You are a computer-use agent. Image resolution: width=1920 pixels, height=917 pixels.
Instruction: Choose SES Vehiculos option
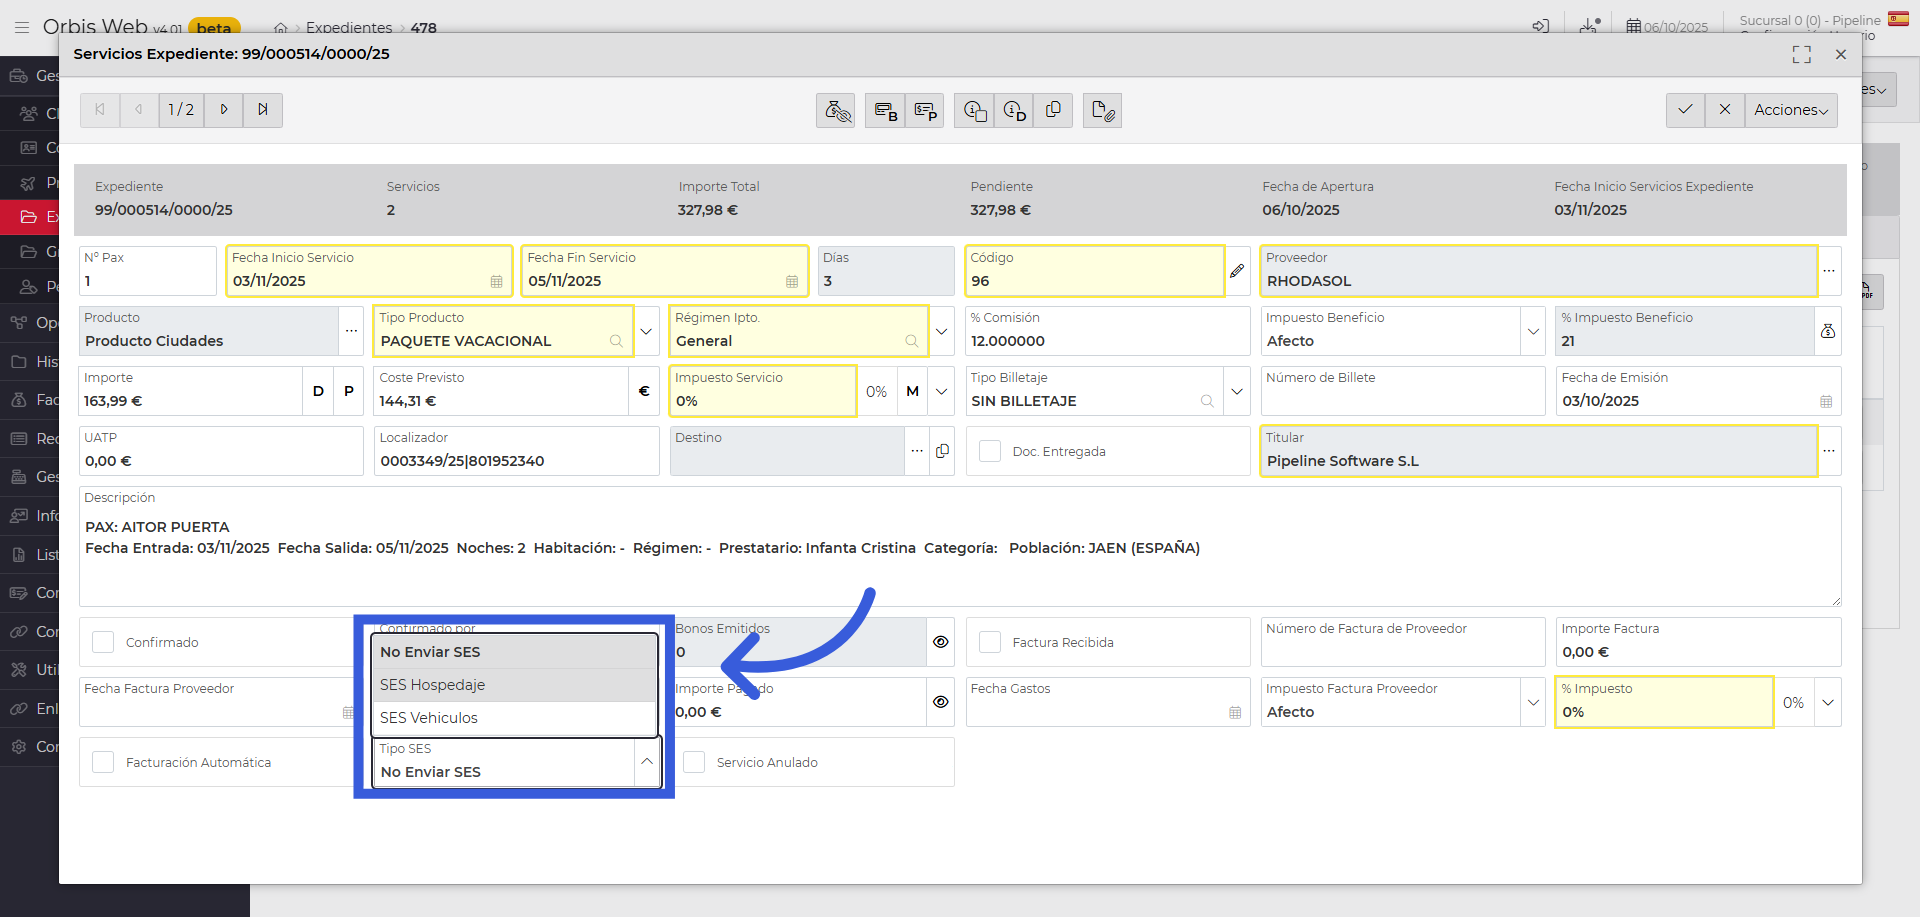tap(429, 718)
